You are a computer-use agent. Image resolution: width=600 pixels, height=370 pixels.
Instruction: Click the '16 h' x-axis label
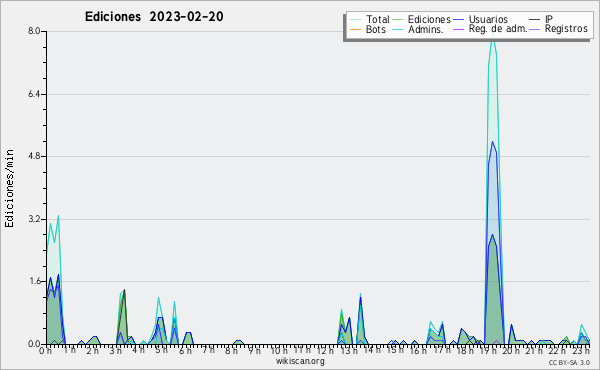tap(418, 351)
